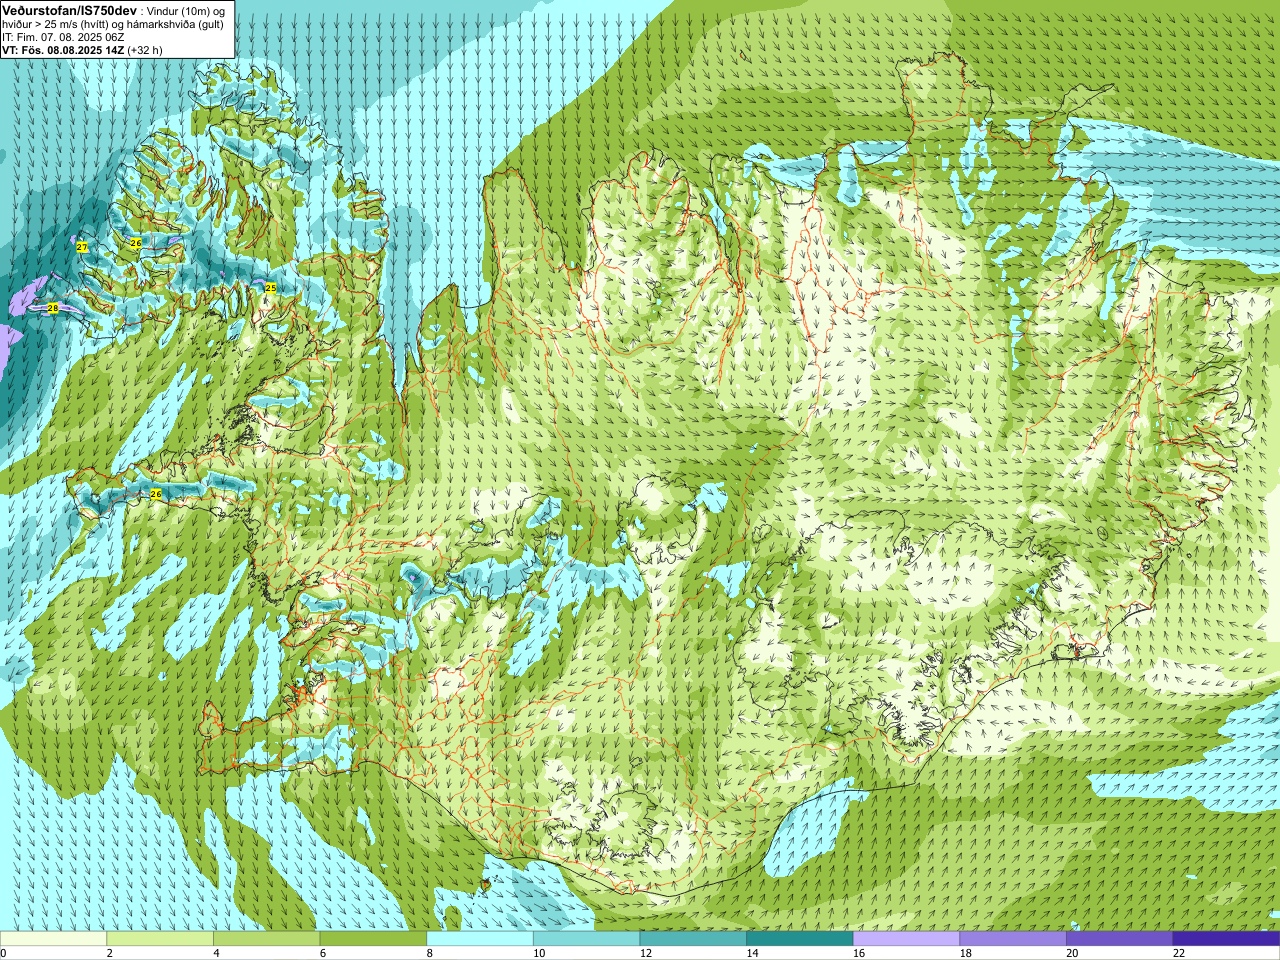Screen dimensions: 1280x960
Task: Click the legend value 10
Action: point(539,953)
